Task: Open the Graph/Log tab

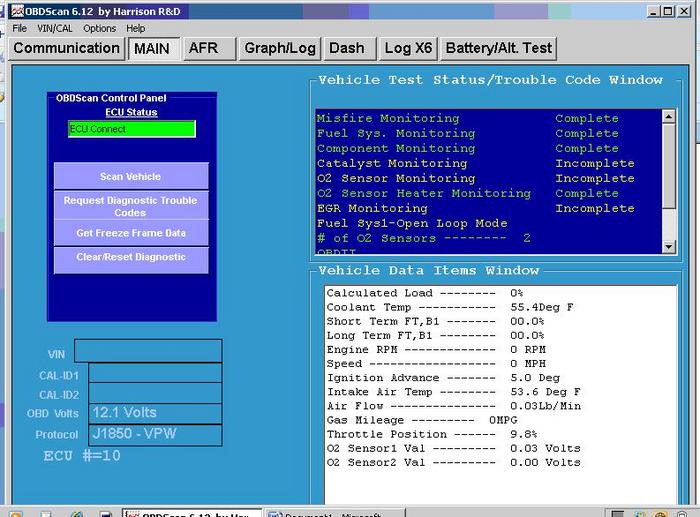Action: (x=280, y=48)
